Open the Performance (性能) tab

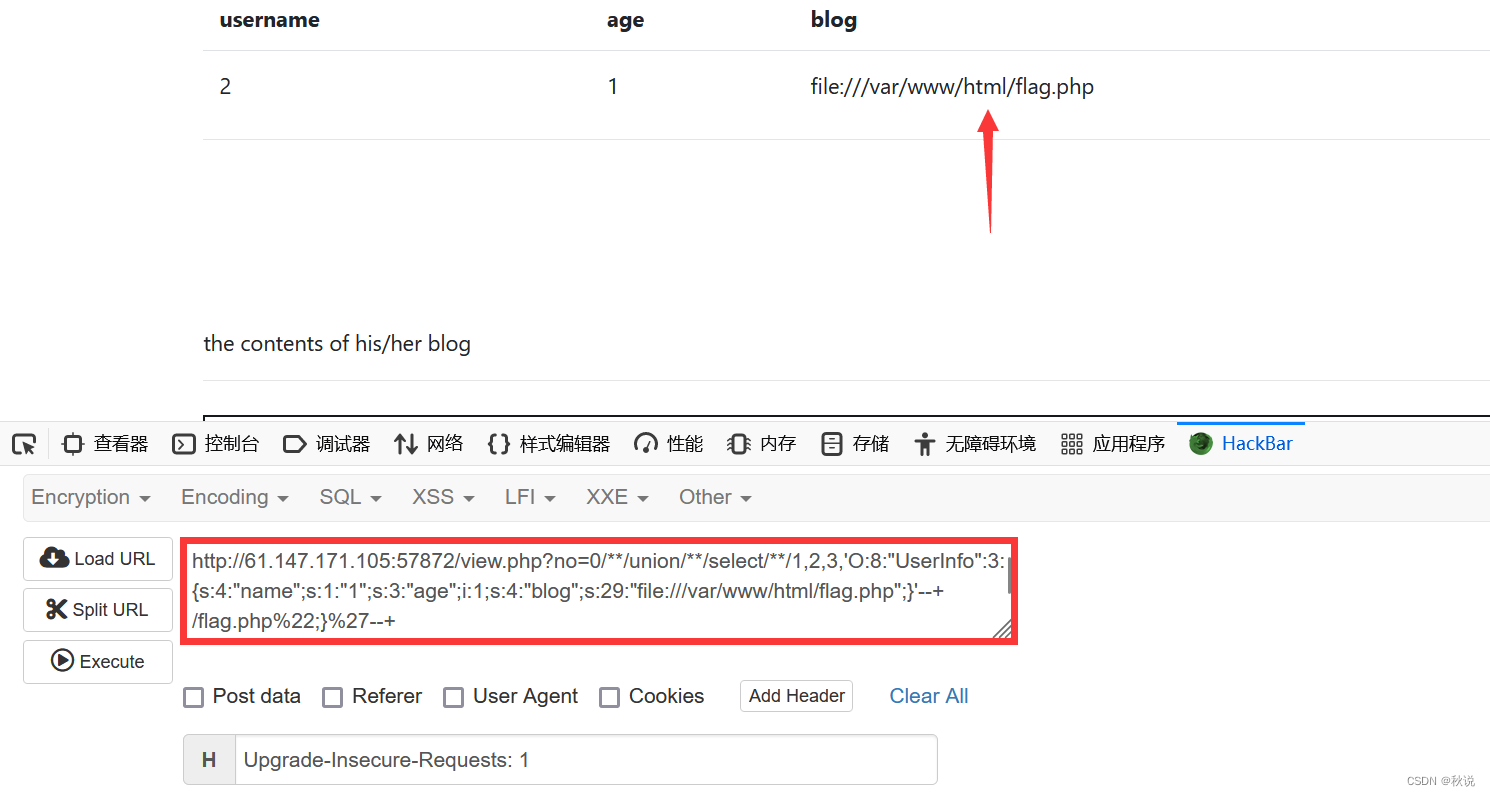coord(669,444)
